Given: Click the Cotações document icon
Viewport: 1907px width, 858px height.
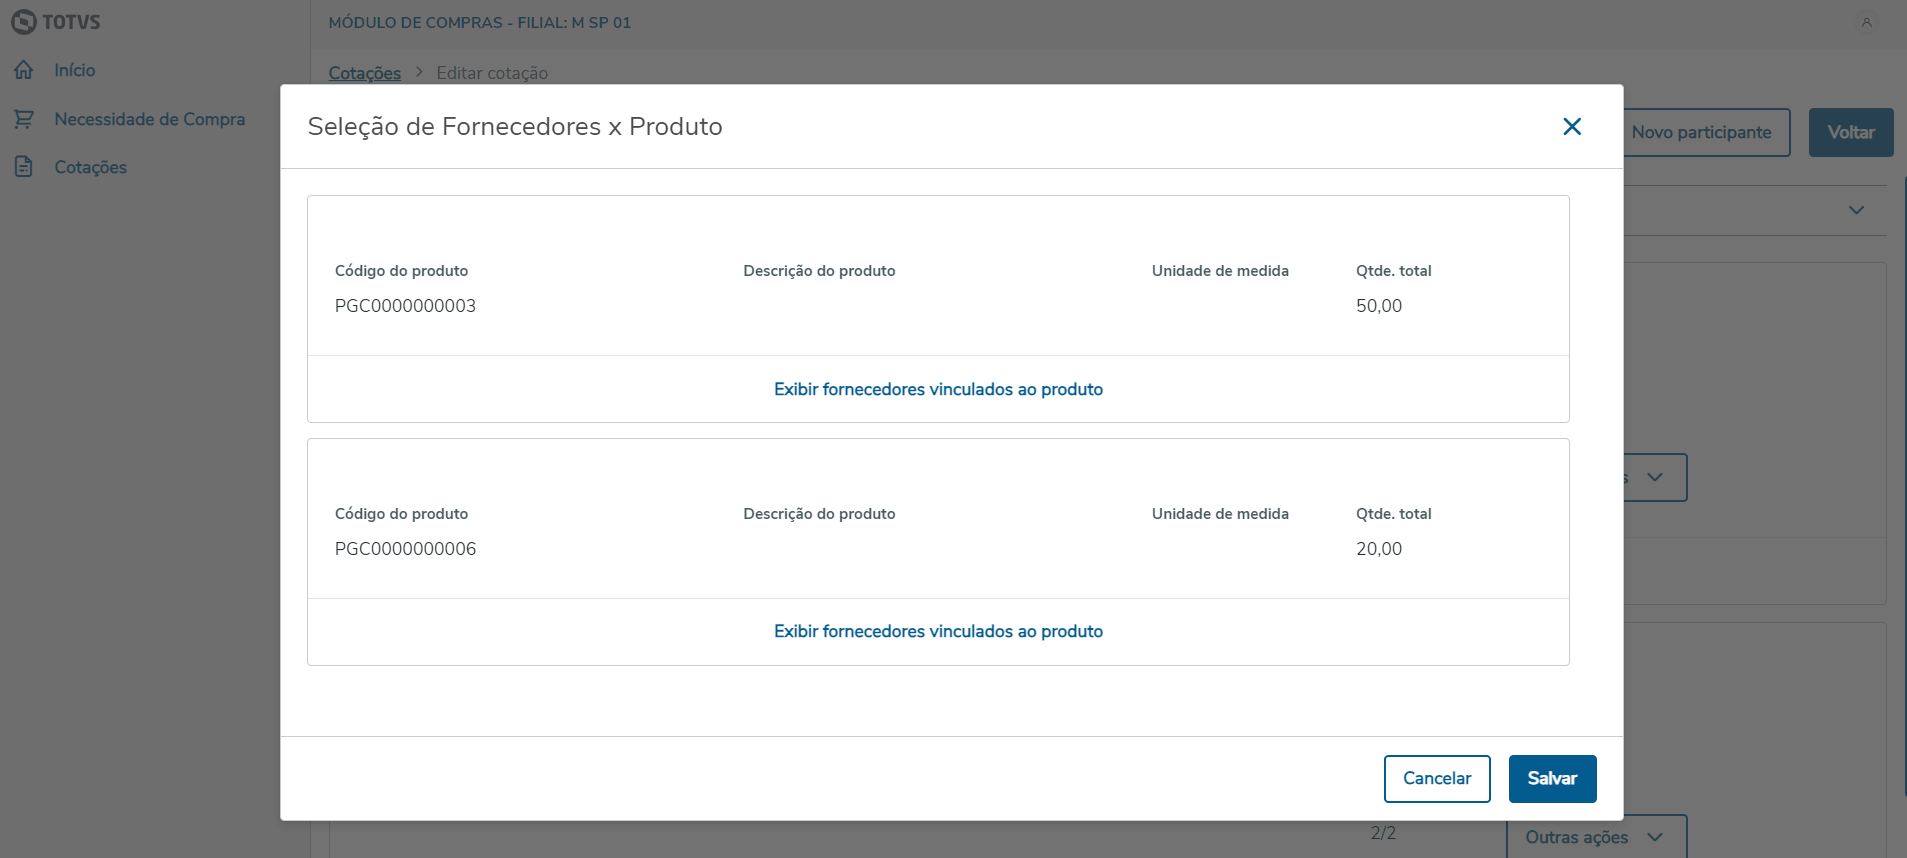Looking at the screenshot, I should (x=24, y=167).
